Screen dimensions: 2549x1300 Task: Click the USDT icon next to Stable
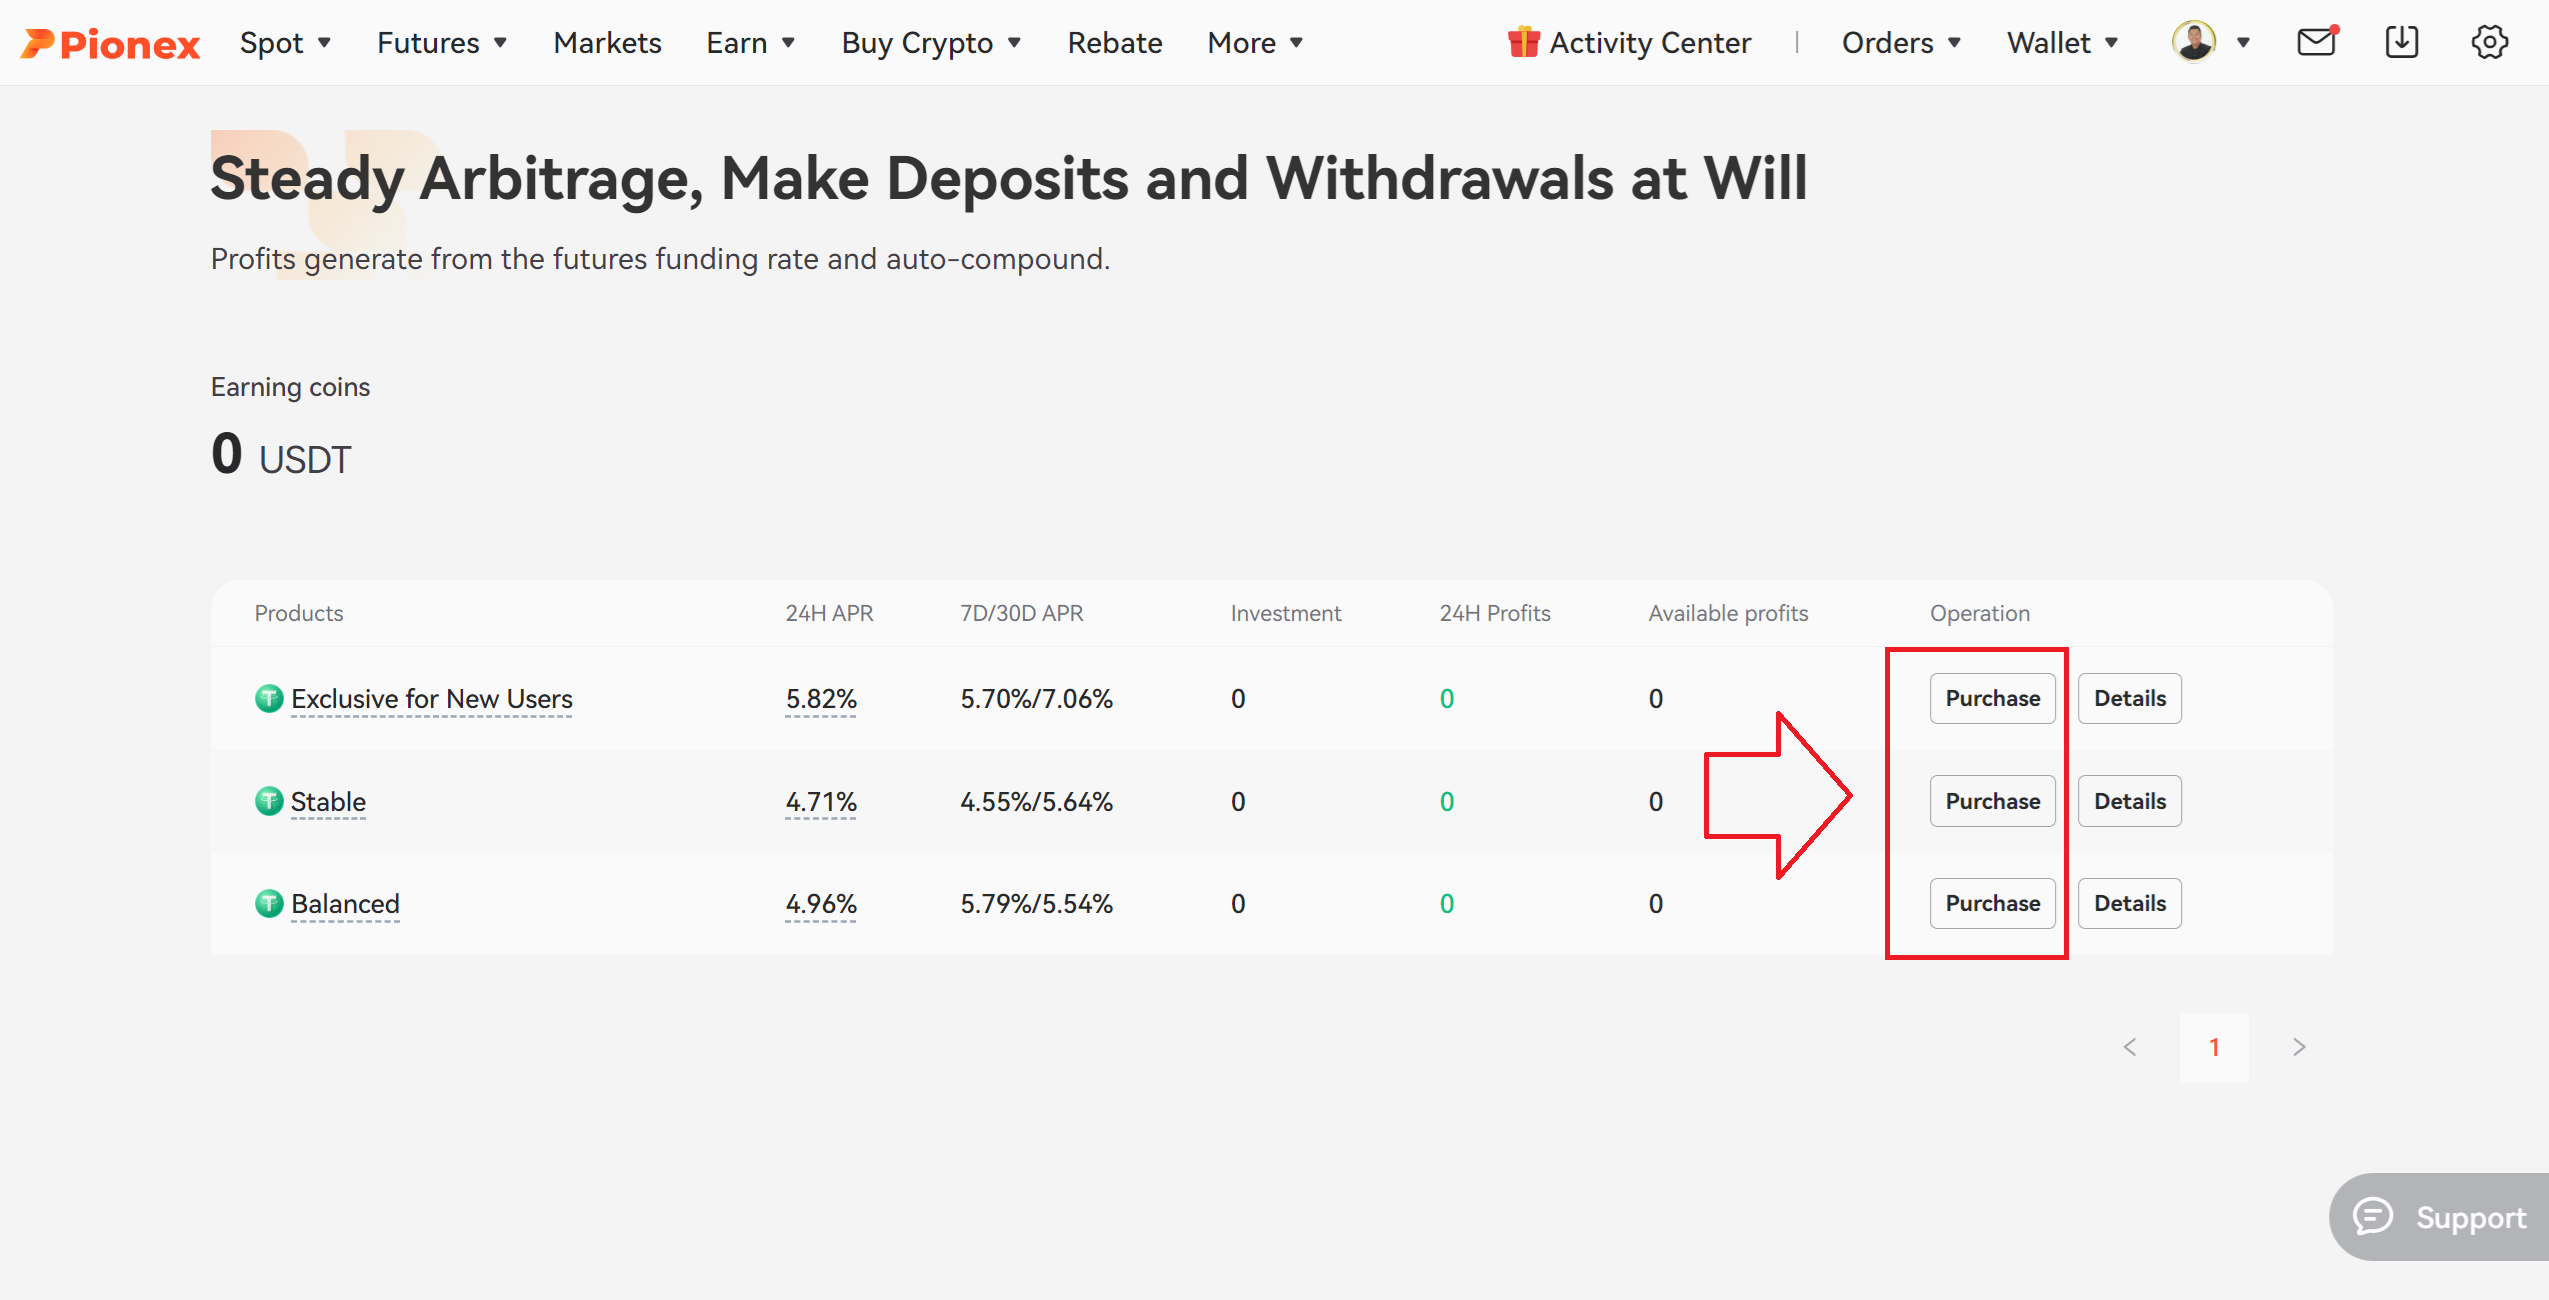click(268, 801)
